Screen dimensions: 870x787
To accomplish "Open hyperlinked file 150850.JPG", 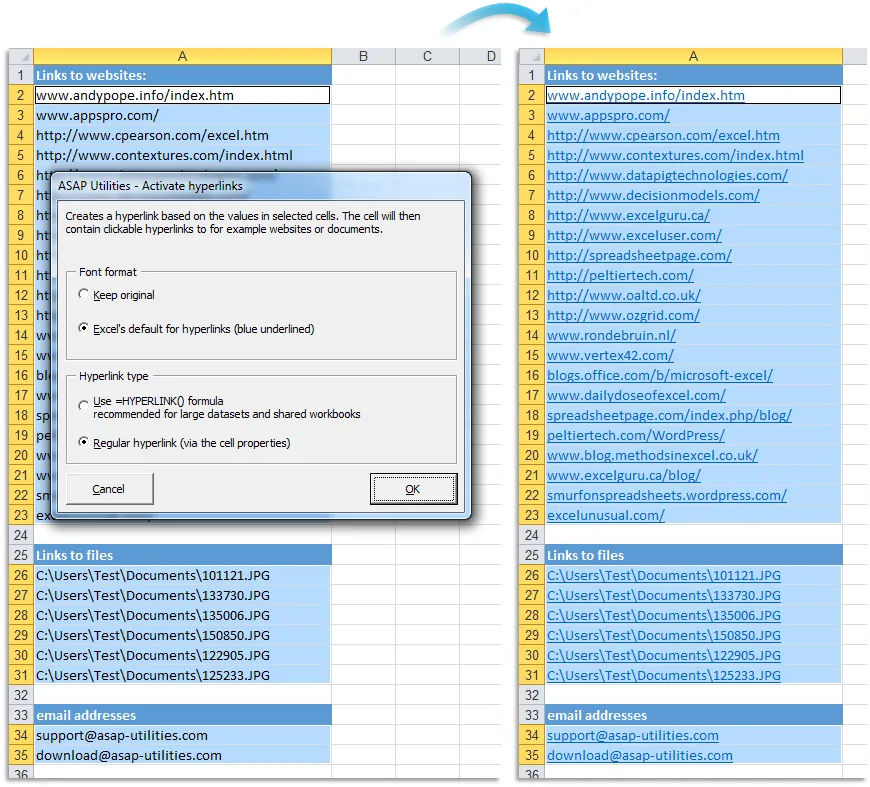I will point(664,635).
